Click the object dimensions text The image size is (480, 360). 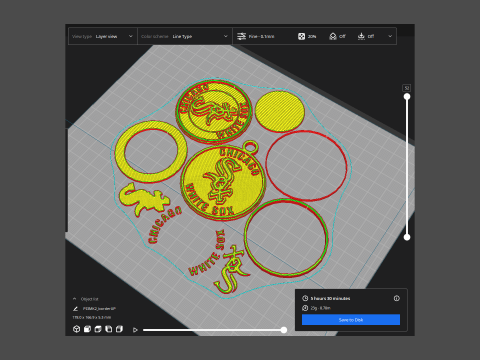92,317
